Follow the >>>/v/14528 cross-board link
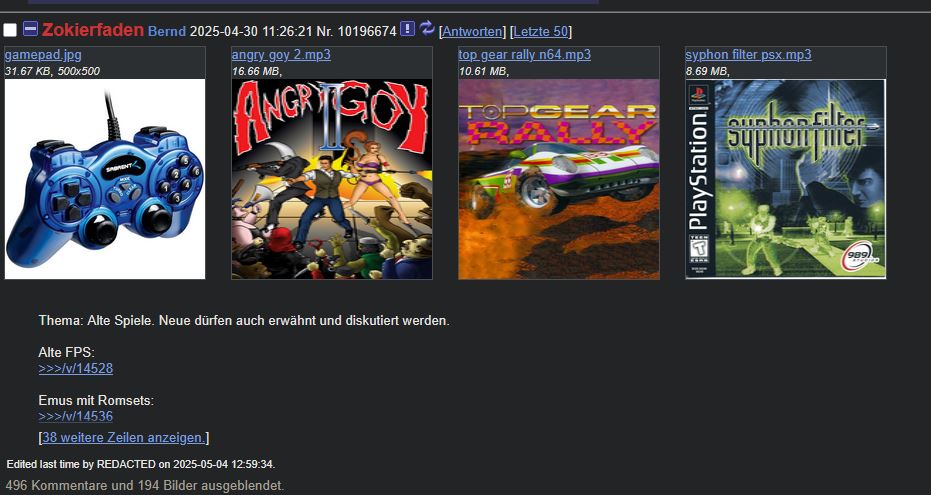931x495 pixels. (75, 369)
